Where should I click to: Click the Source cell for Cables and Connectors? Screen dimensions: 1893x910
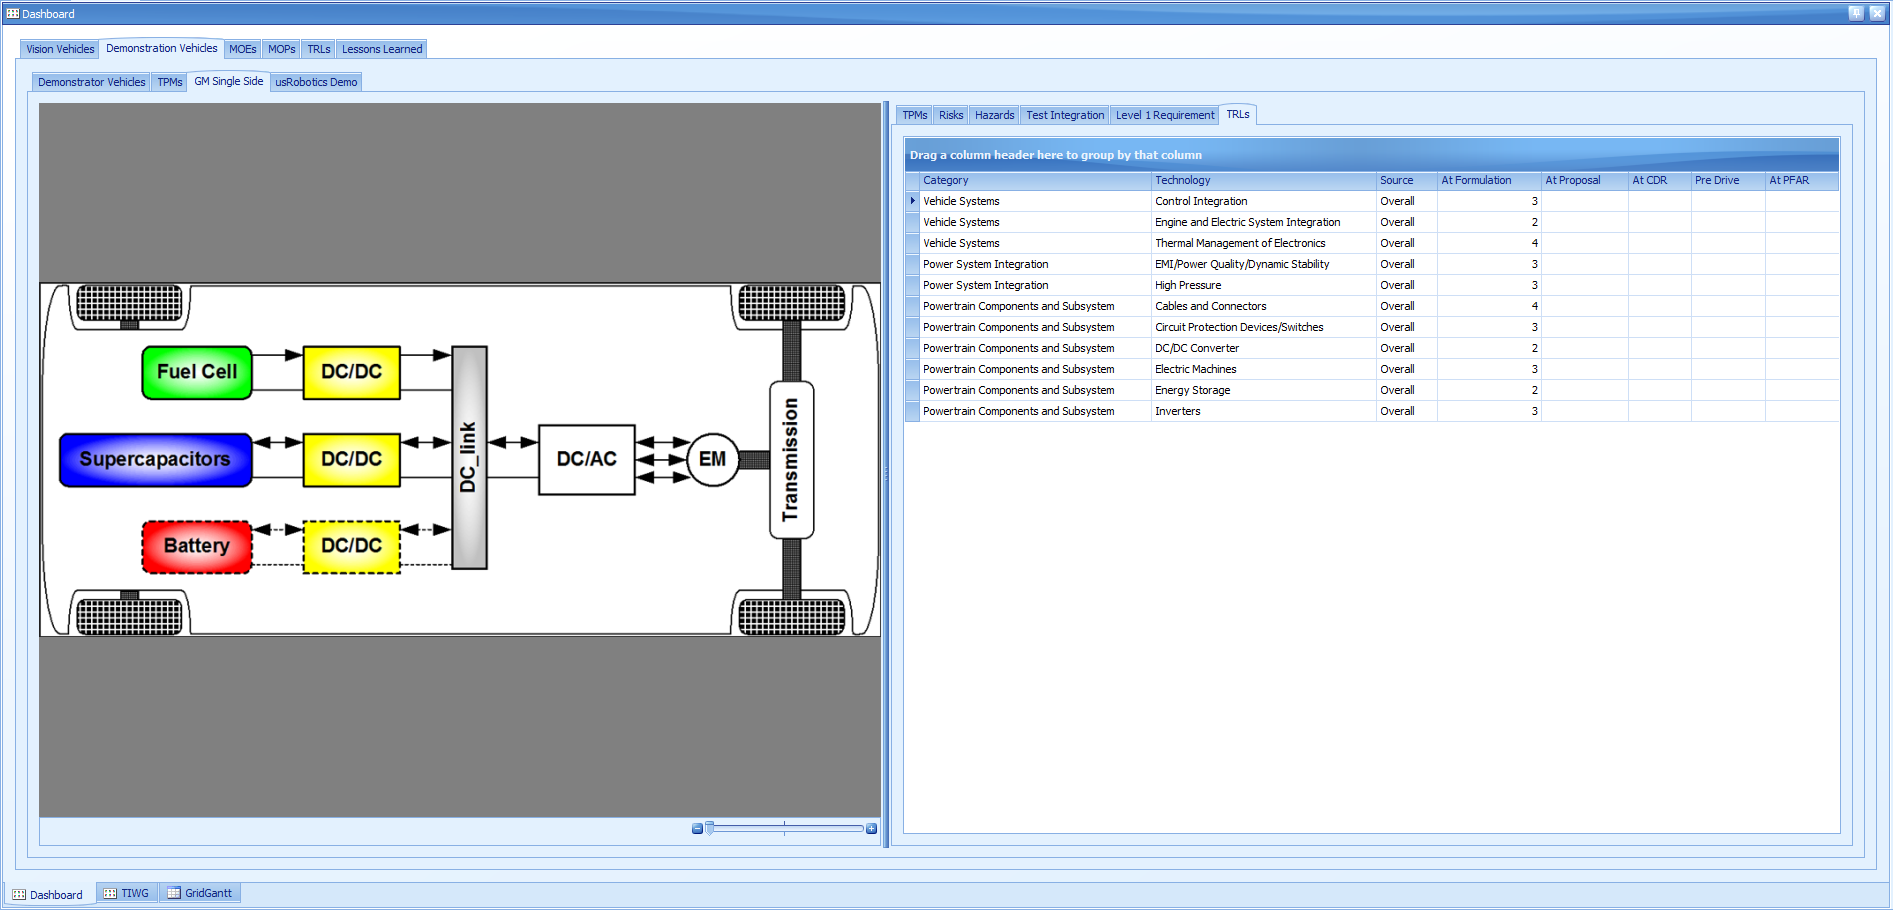pyautogui.click(x=1407, y=306)
